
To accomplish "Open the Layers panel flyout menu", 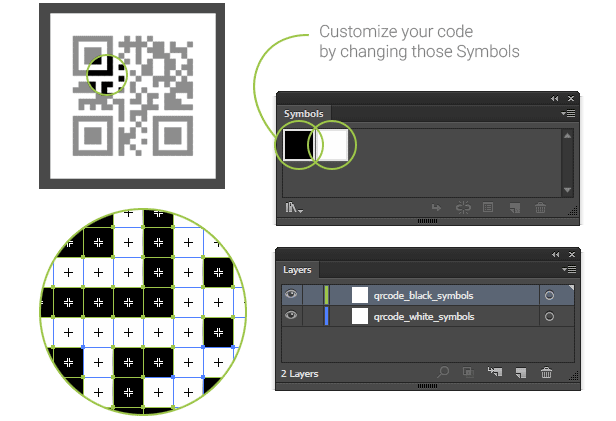I will (569, 269).
